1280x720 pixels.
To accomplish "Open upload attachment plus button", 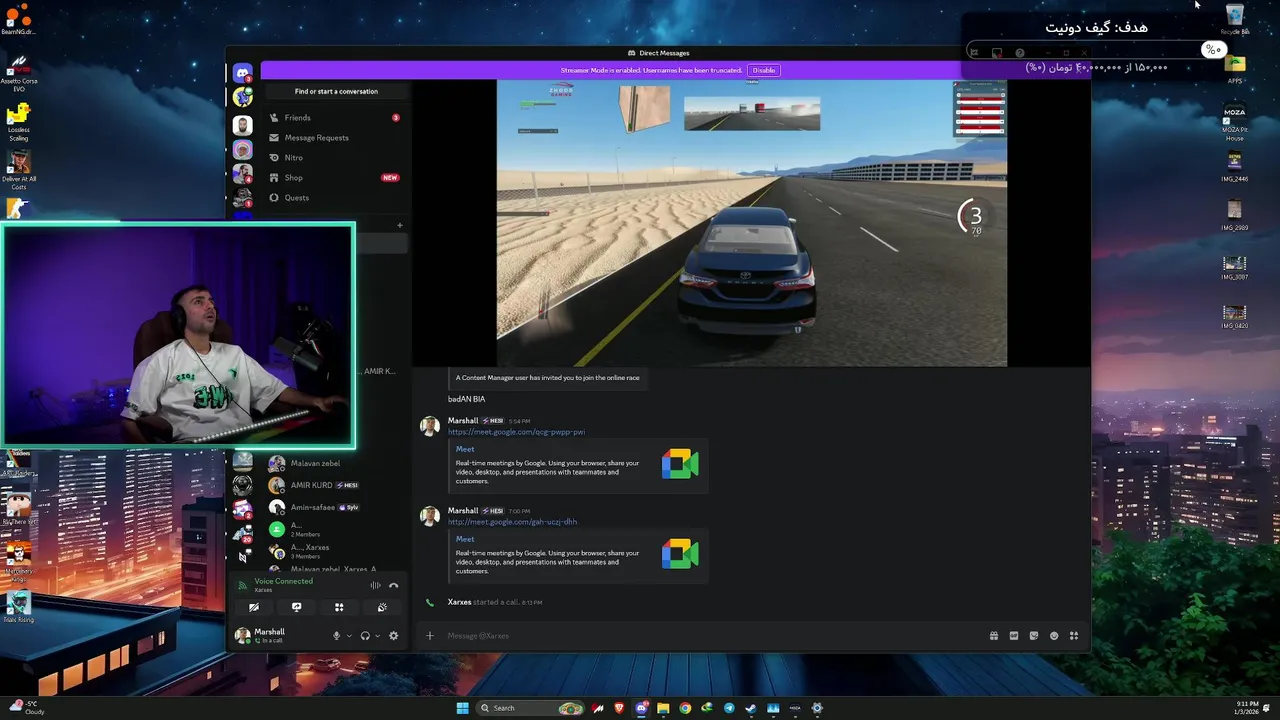I will [430, 635].
